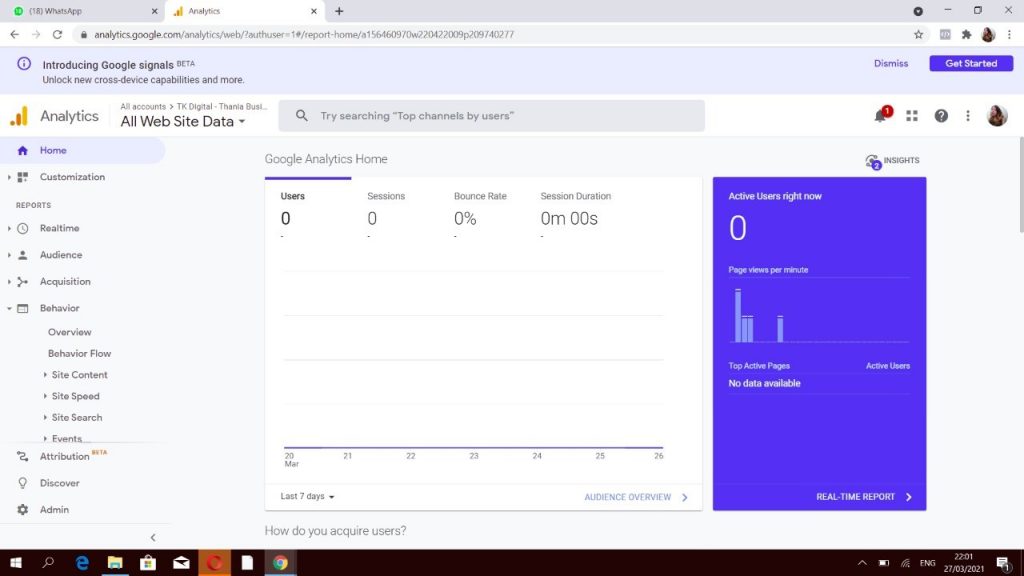Click the Get Started button
1024x576 pixels.
(971, 63)
